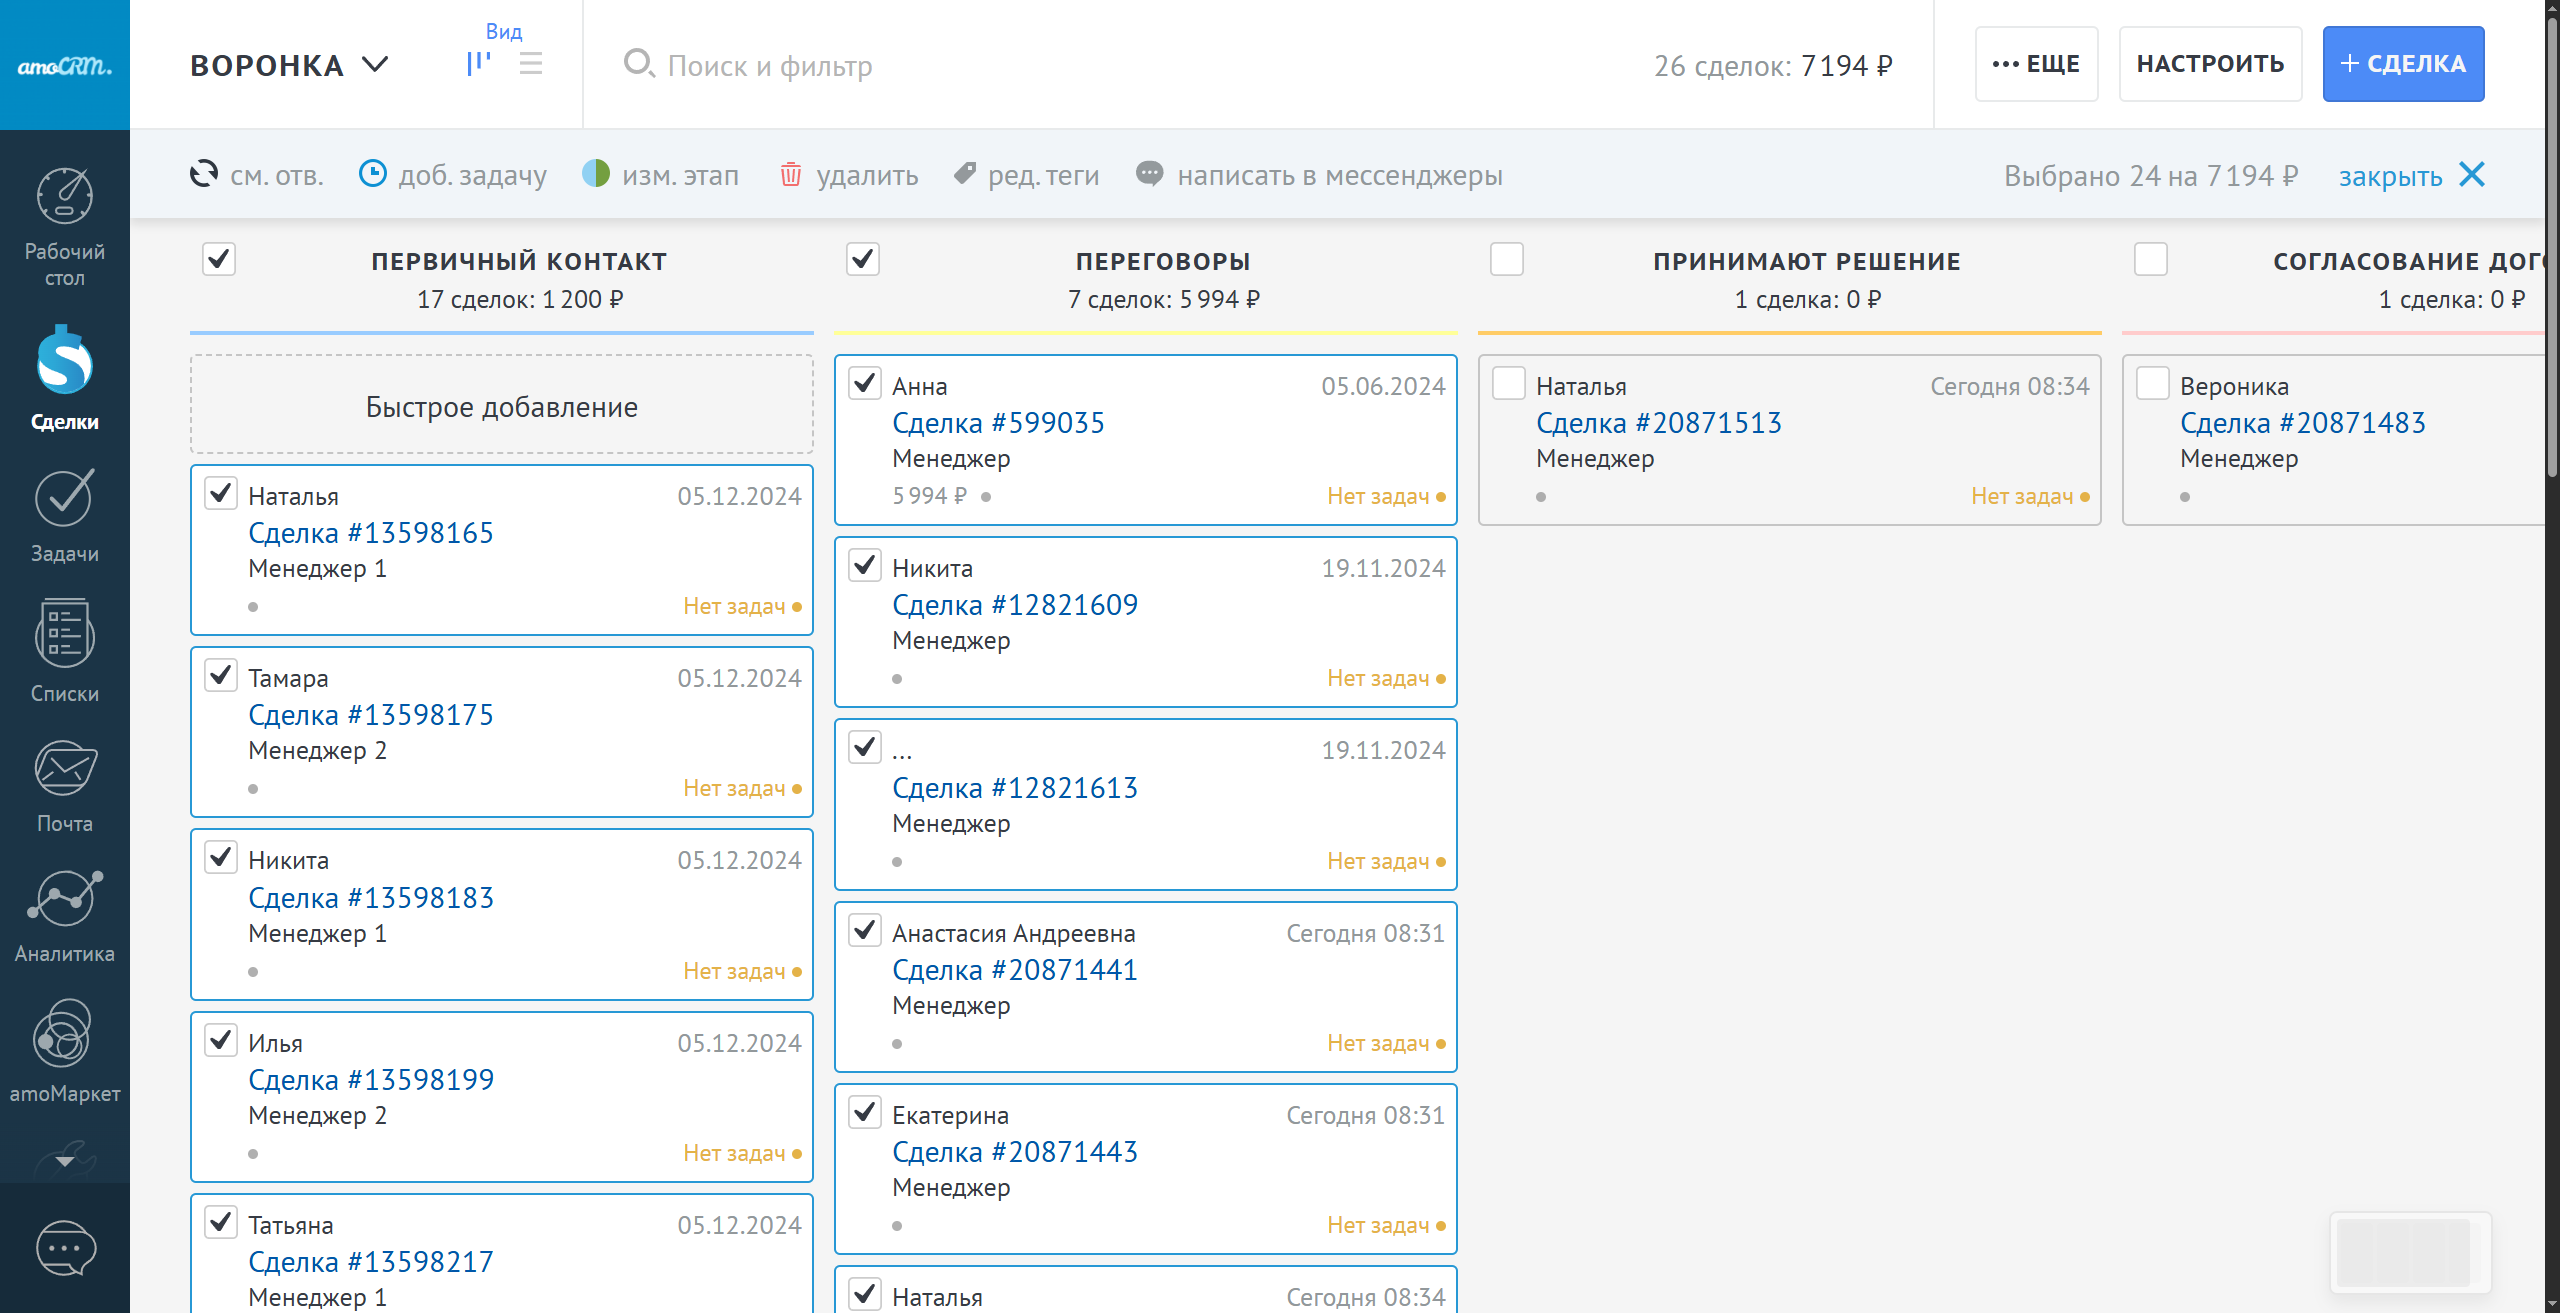
Task: Open Почта mail icon in sidebar
Action: (x=65, y=769)
